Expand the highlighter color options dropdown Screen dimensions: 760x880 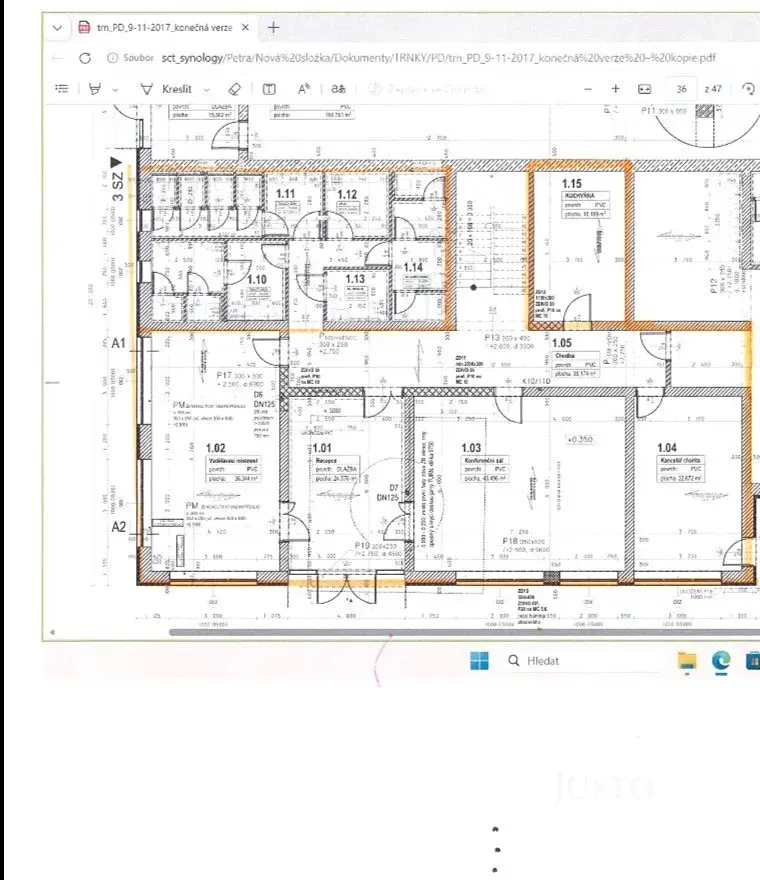click(116, 89)
